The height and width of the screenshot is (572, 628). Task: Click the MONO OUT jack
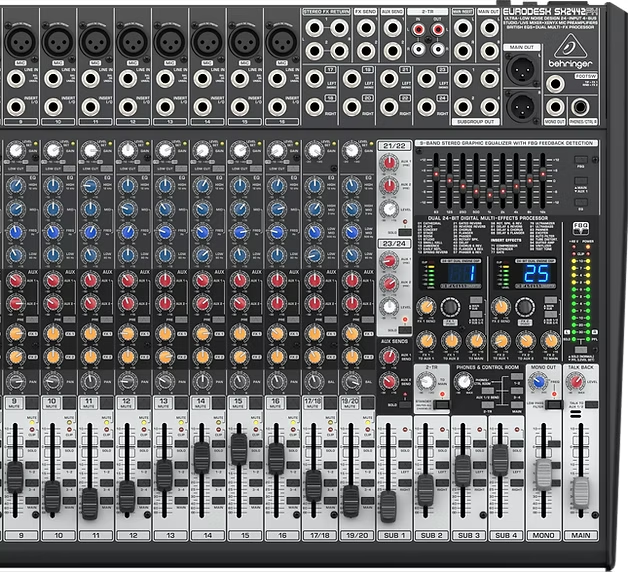[556, 107]
